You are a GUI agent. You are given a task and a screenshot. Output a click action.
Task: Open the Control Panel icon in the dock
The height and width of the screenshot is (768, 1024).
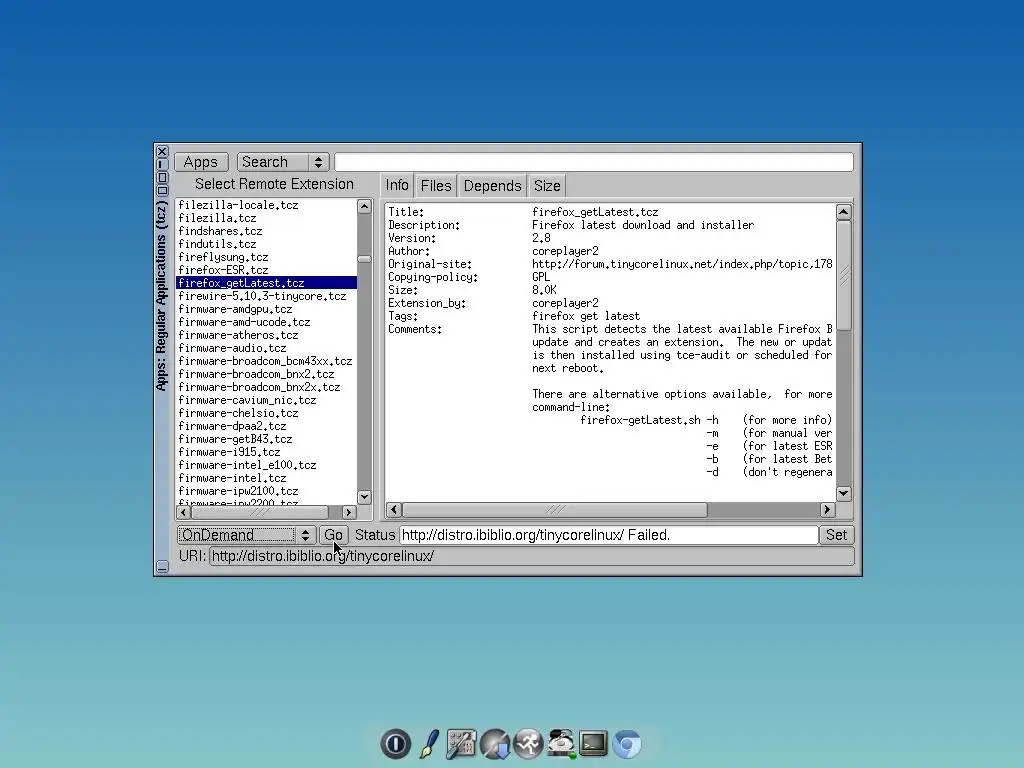click(461, 744)
